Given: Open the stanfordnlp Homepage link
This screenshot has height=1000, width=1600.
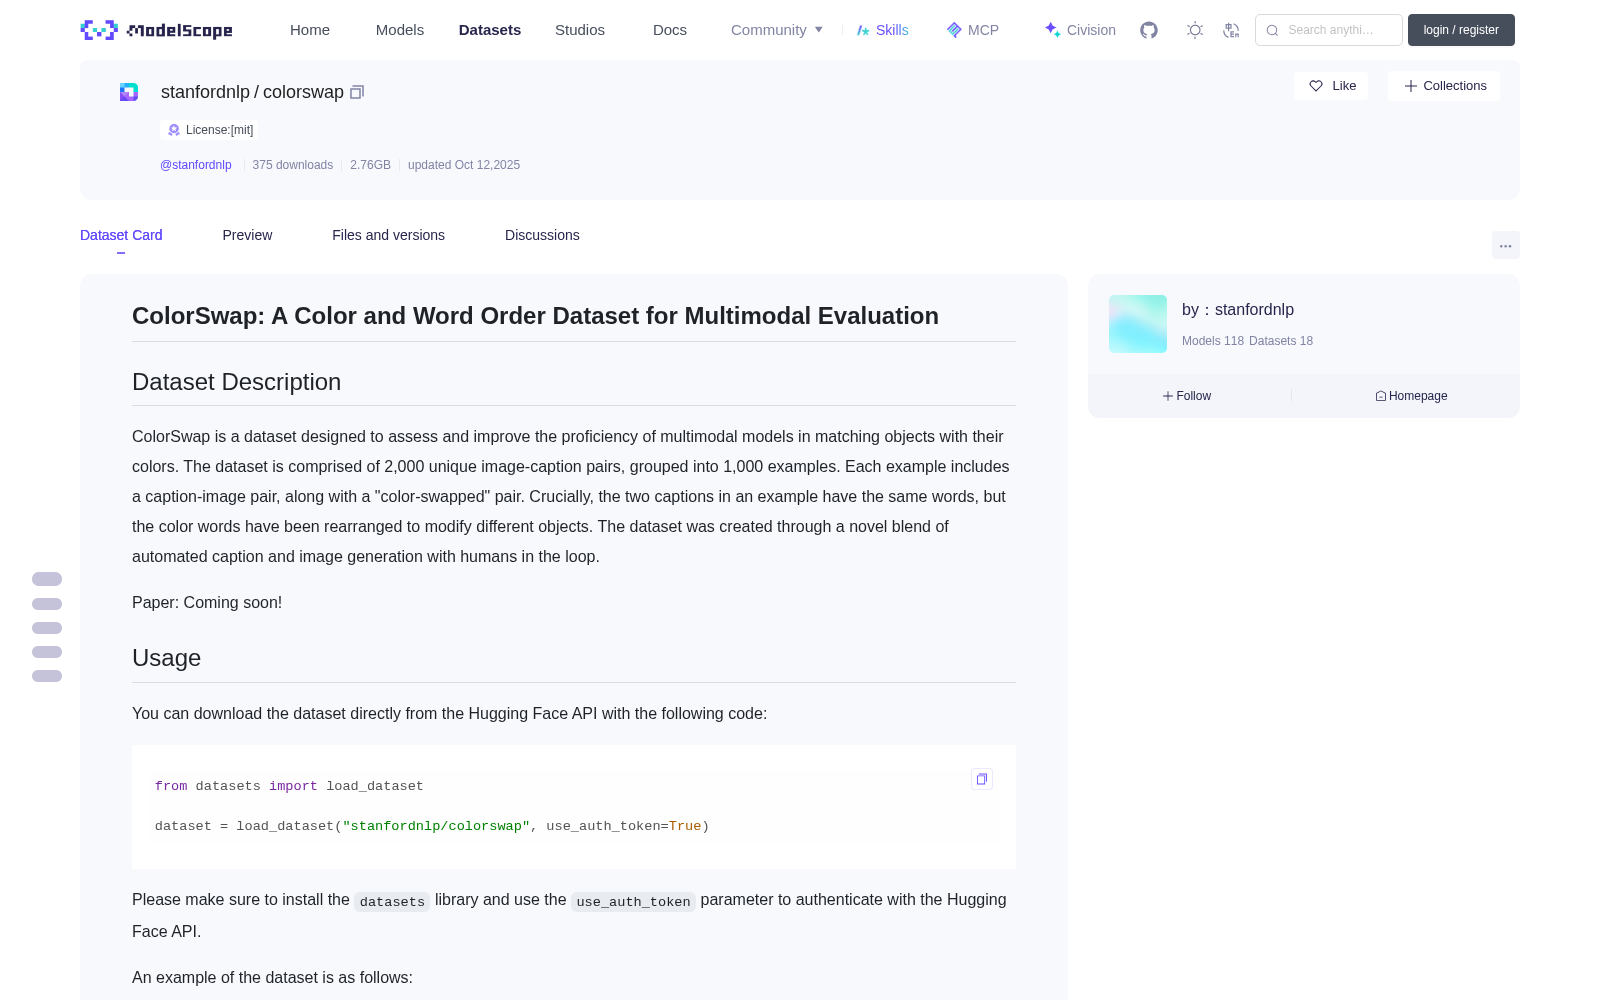Looking at the screenshot, I should pos(1411,396).
